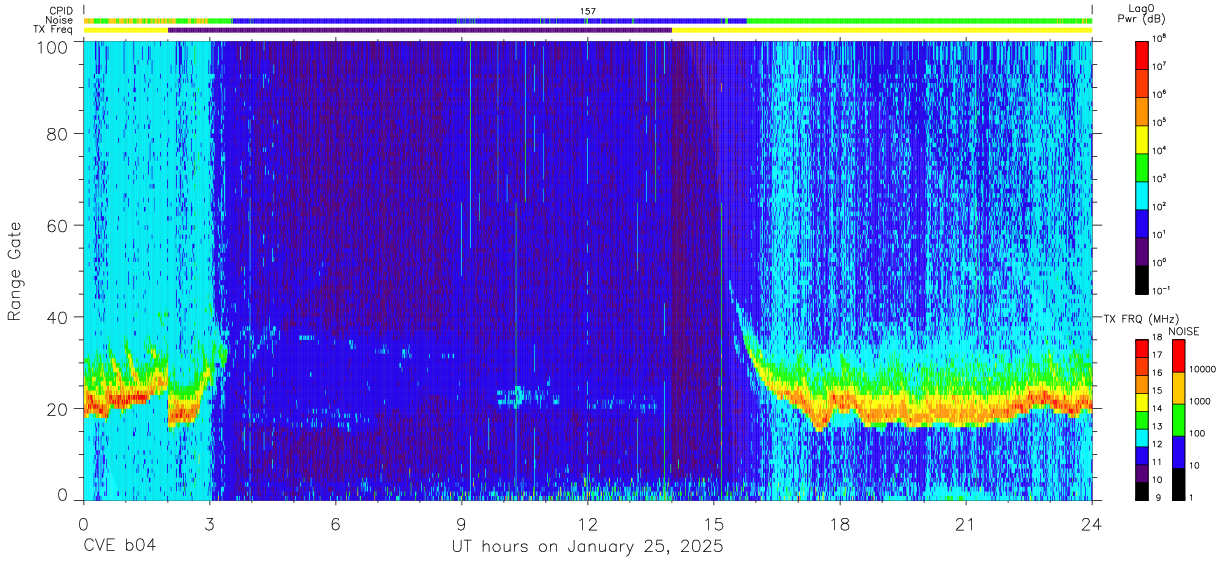This screenshot has height=567, width=1228.
Task: Click x-axis tick label 24
Action: [1092, 523]
